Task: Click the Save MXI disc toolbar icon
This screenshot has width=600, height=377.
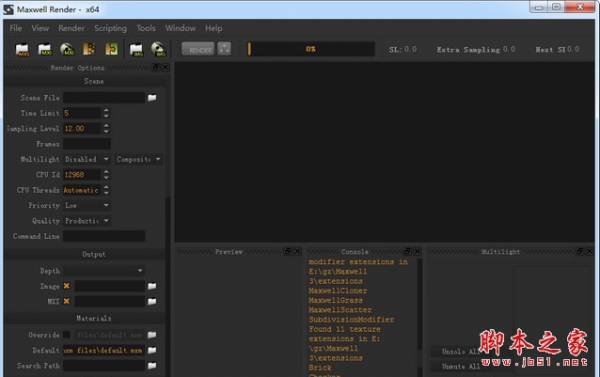Action: (67, 49)
